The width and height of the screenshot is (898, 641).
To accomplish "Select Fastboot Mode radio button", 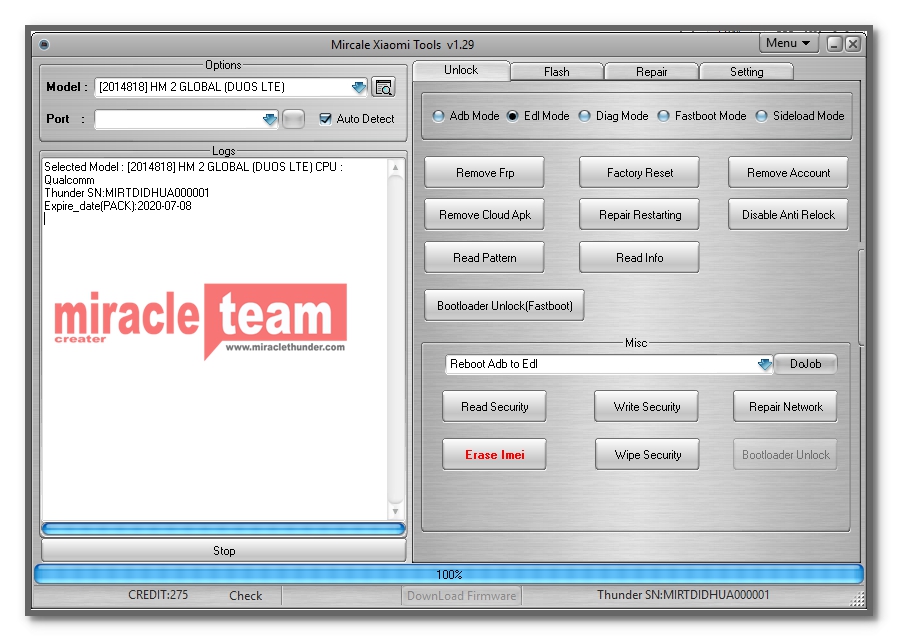I will pos(663,116).
